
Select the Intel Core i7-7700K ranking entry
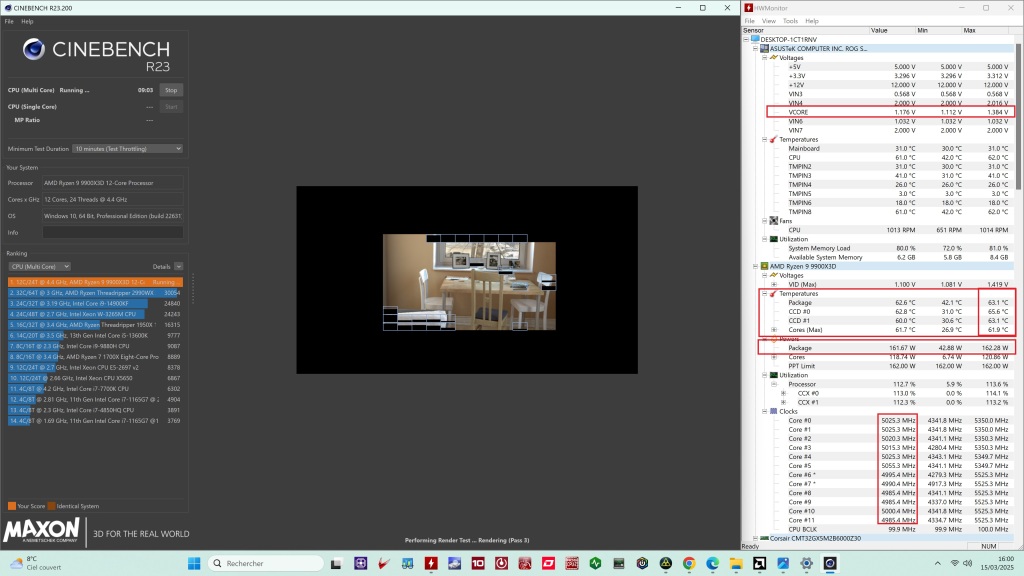pos(95,389)
